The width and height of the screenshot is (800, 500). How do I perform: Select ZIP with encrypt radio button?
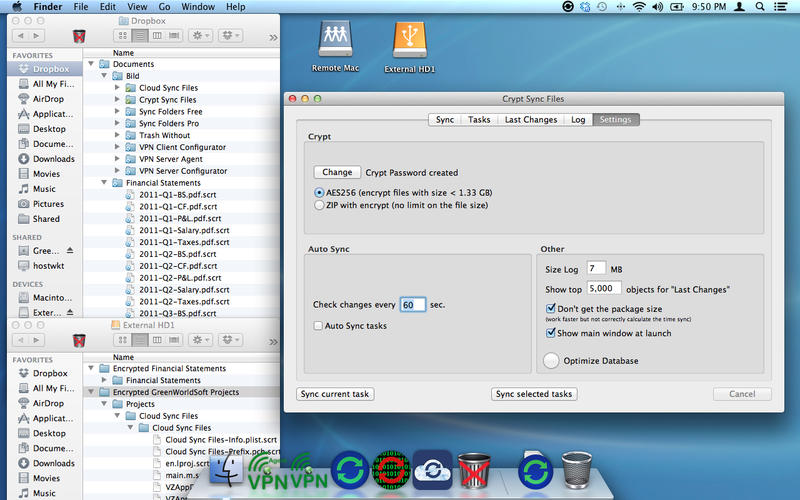[319, 205]
